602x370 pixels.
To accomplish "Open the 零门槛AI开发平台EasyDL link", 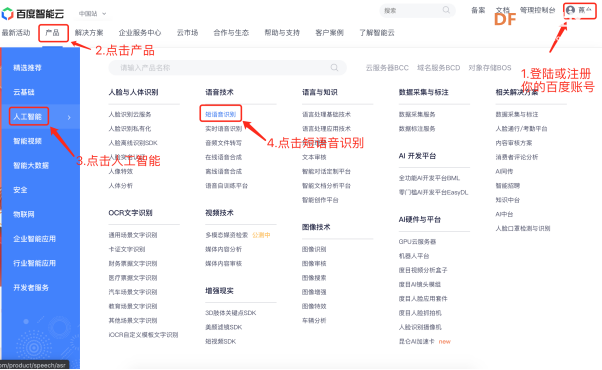I will pos(433,192).
